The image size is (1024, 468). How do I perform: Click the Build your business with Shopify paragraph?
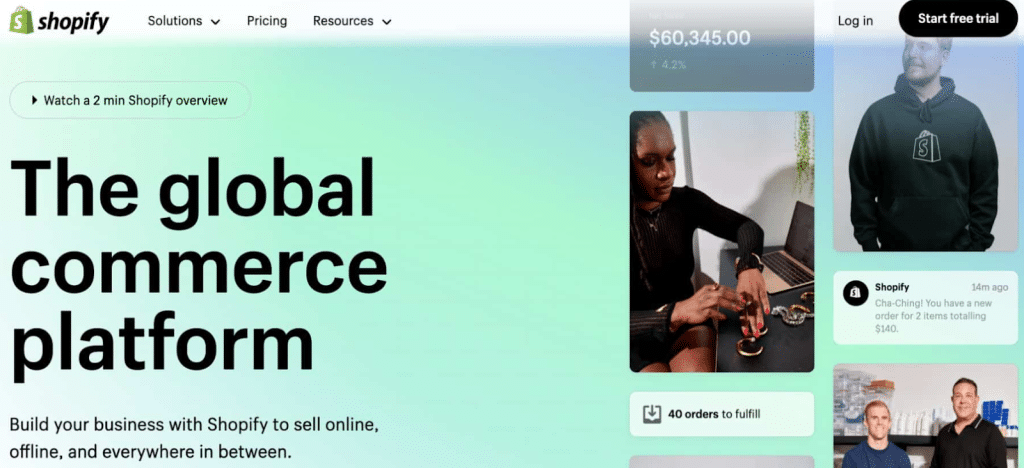pyautogui.click(x=195, y=438)
